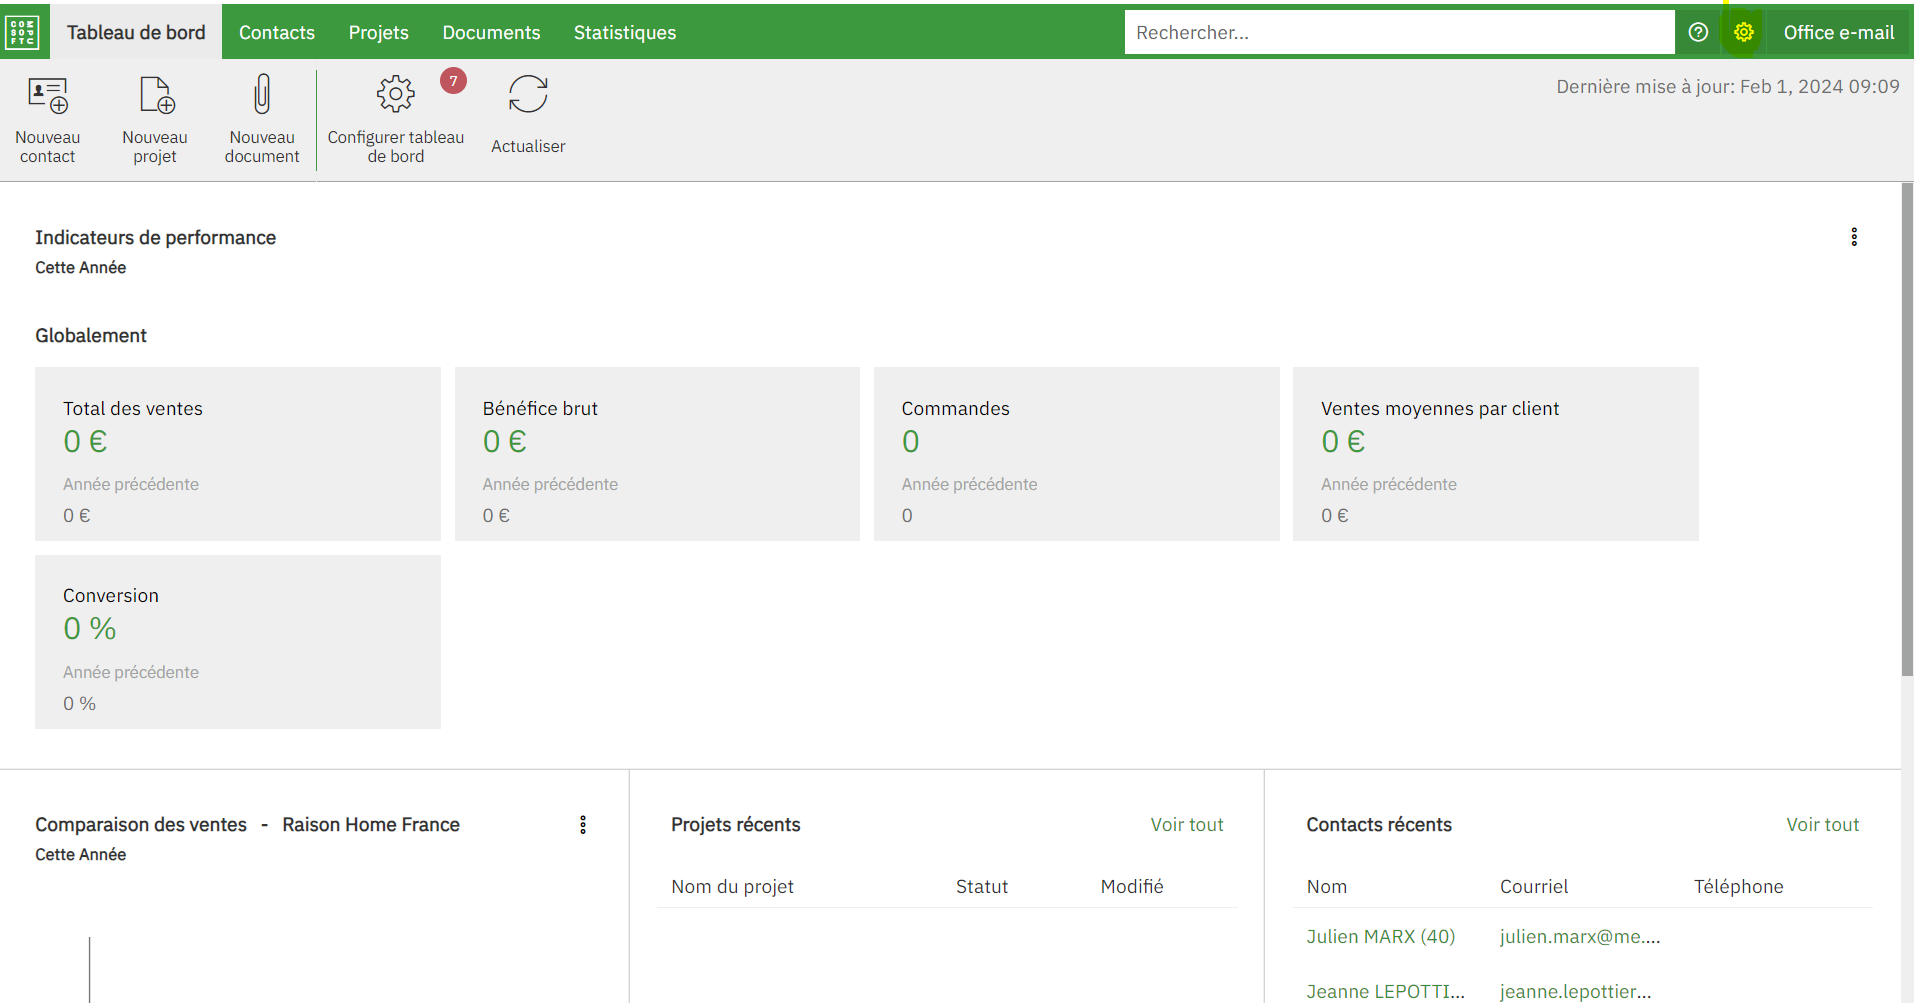The height and width of the screenshot is (1003, 1914).
Task: Refresh dashboard with Actualiser icon
Action: pos(528,96)
